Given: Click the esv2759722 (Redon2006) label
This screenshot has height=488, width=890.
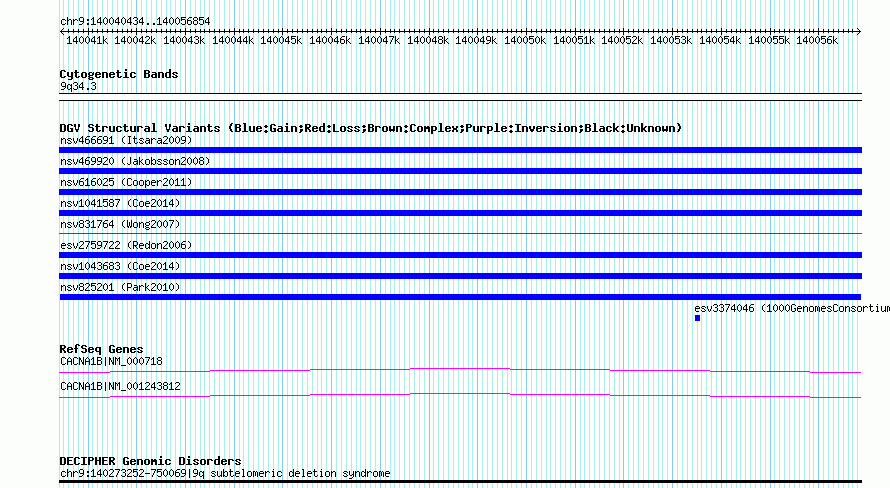Looking at the screenshot, I should click(x=126, y=245).
